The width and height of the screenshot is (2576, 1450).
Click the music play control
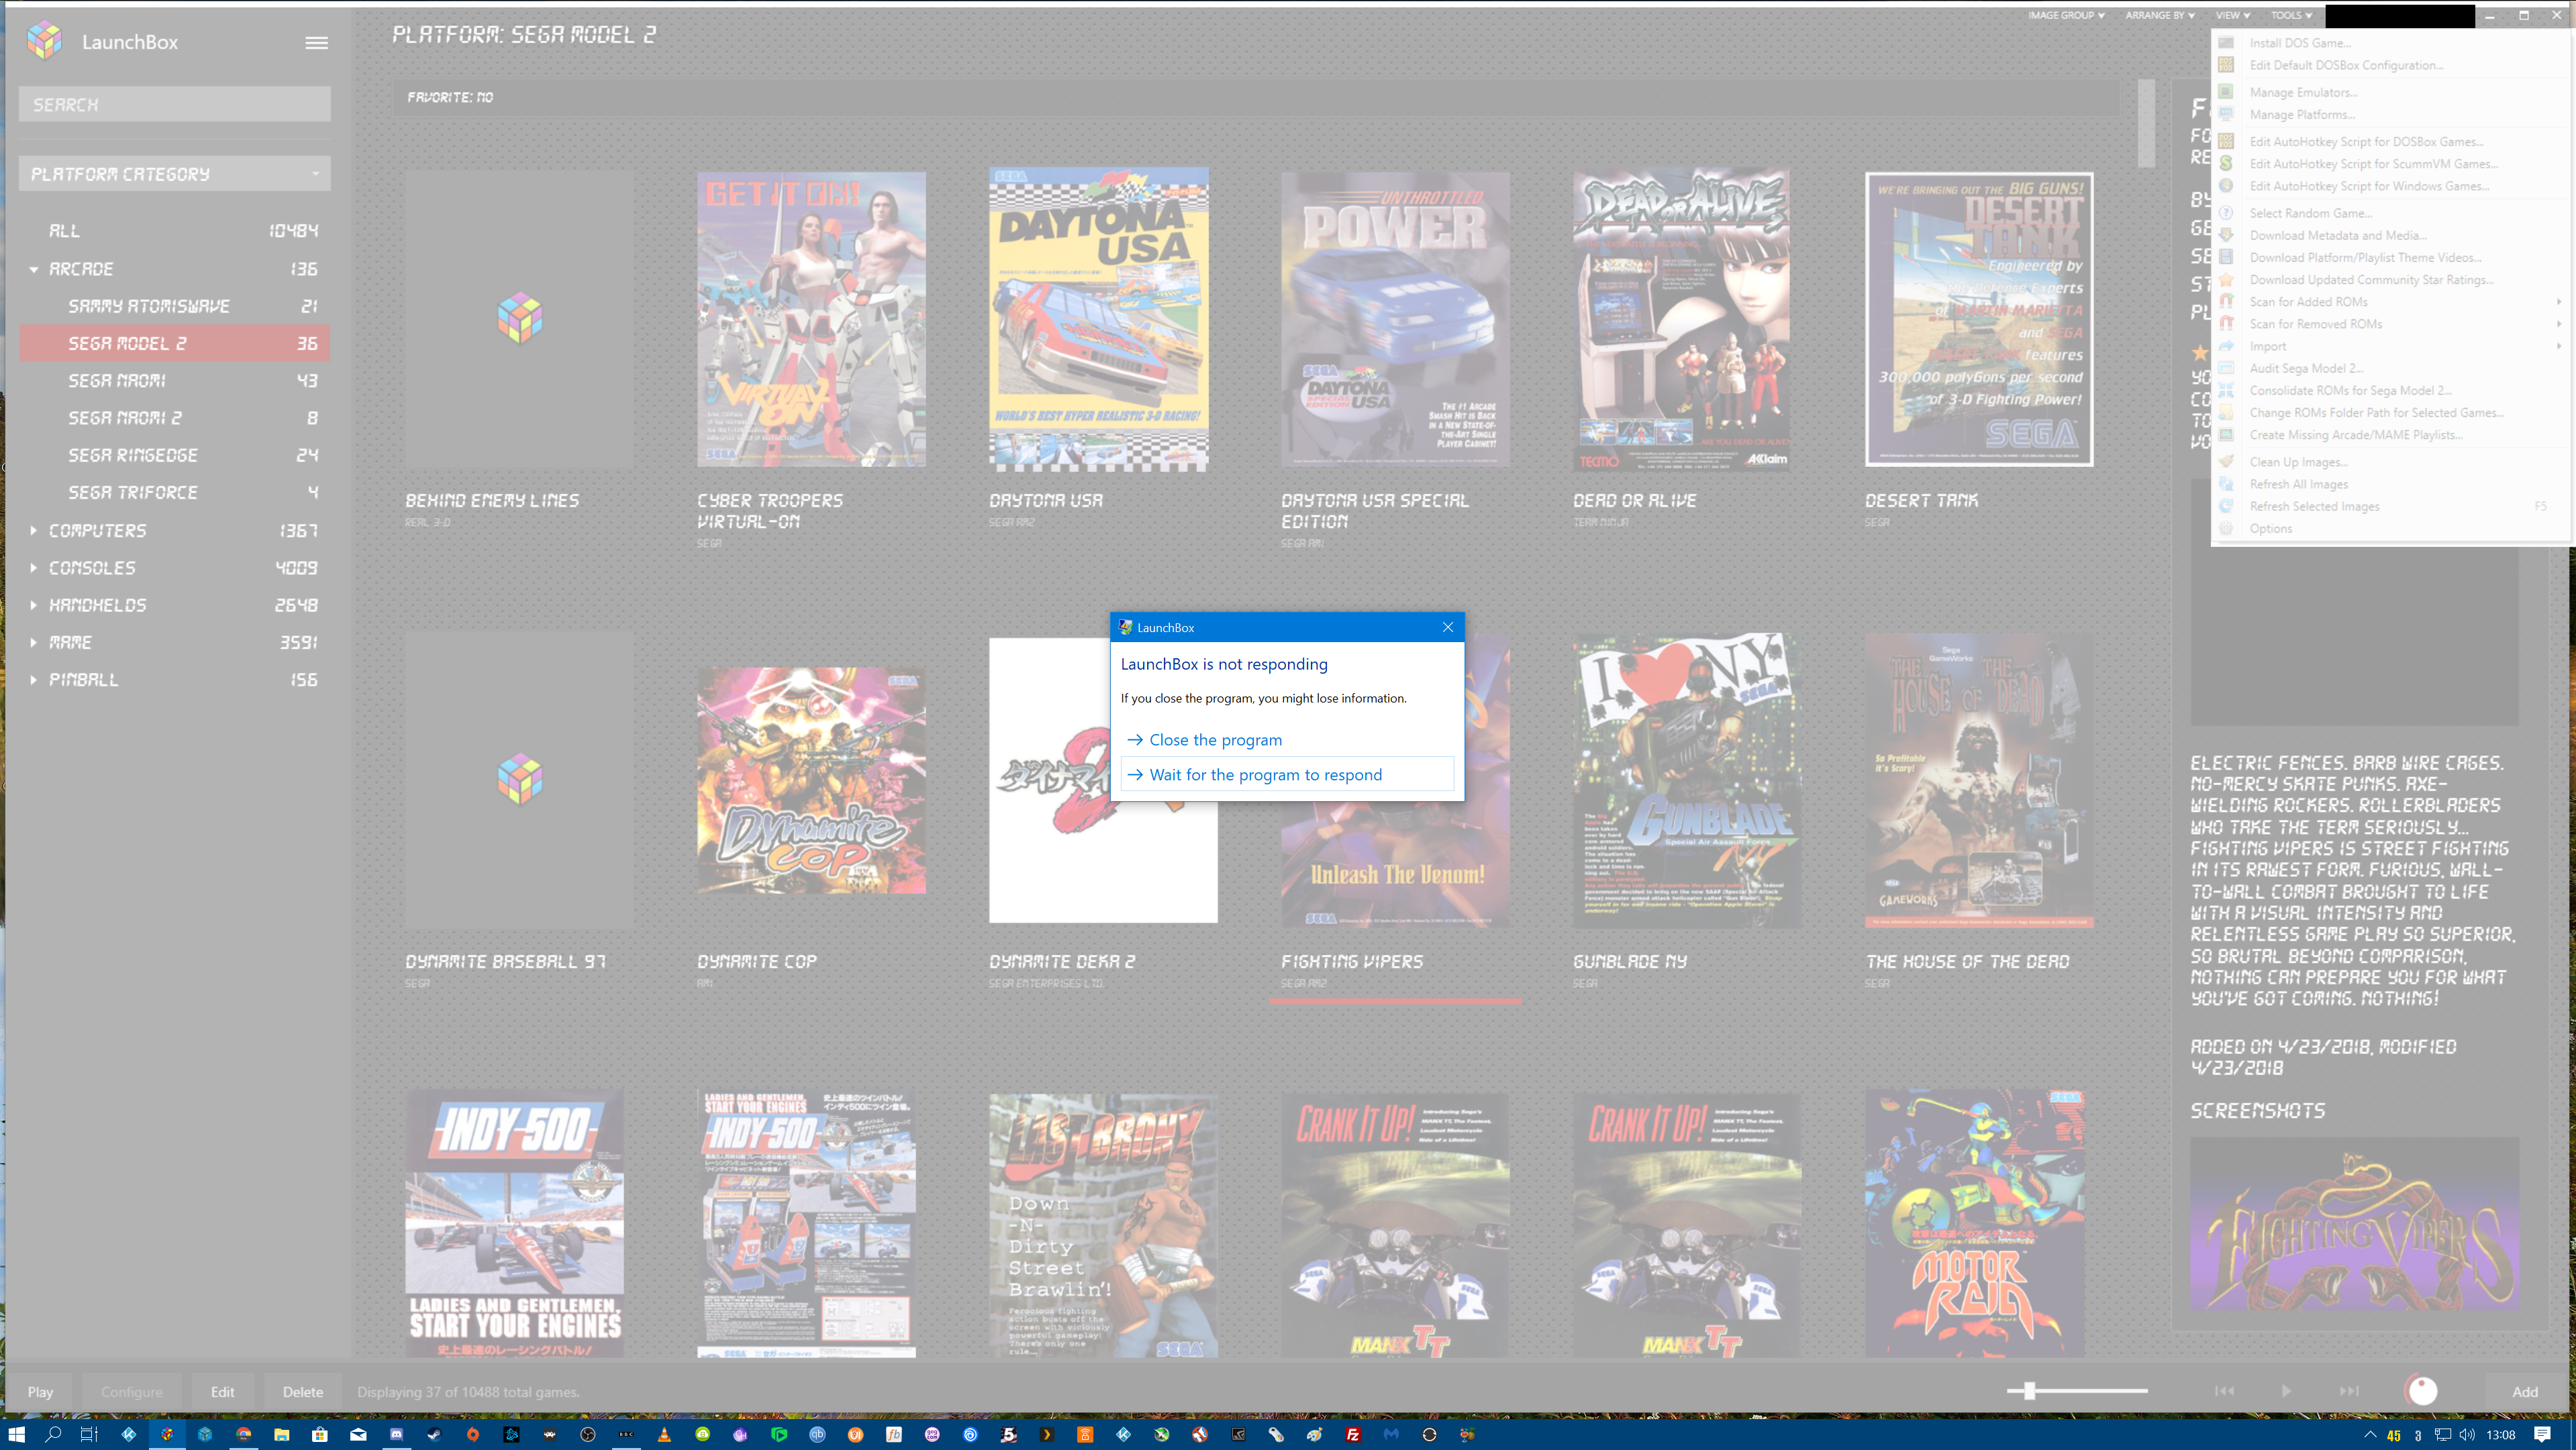2285,1391
